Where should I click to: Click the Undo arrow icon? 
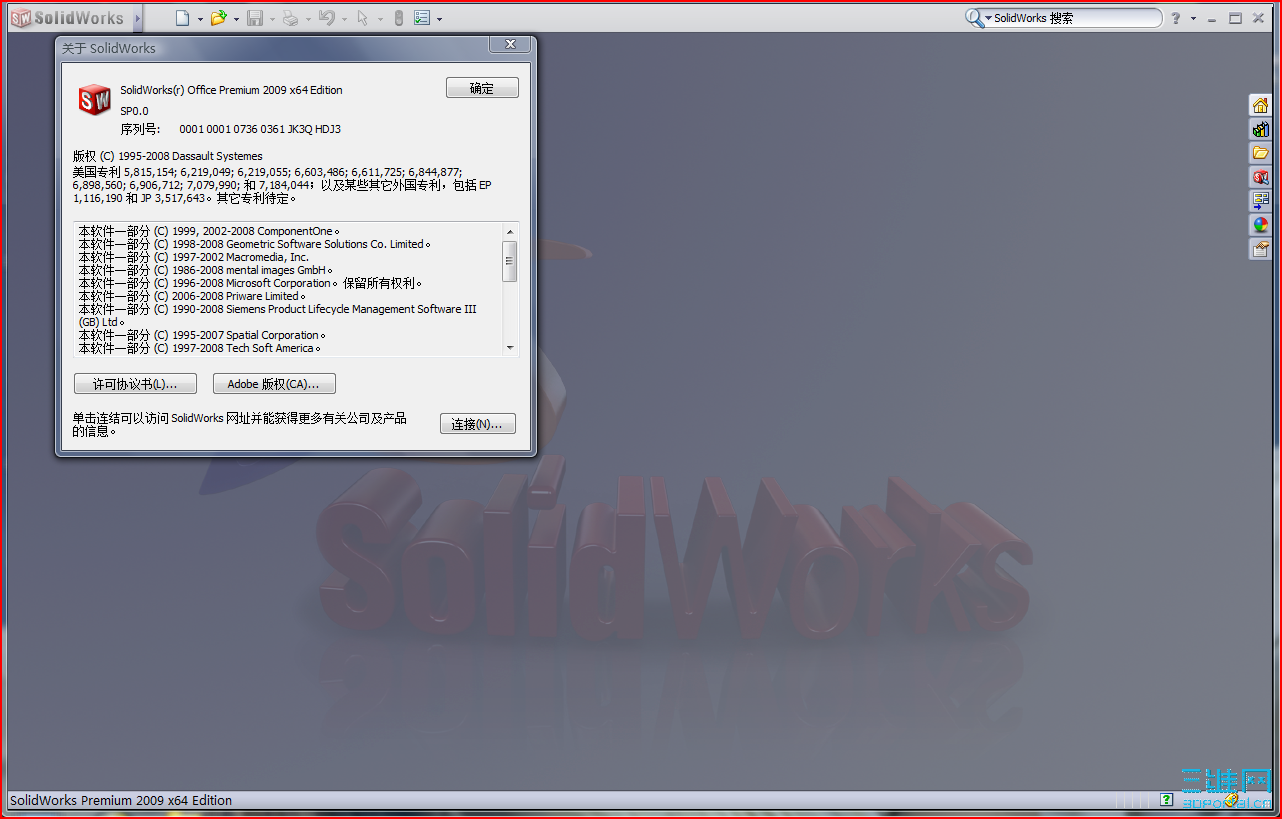[326, 18]
